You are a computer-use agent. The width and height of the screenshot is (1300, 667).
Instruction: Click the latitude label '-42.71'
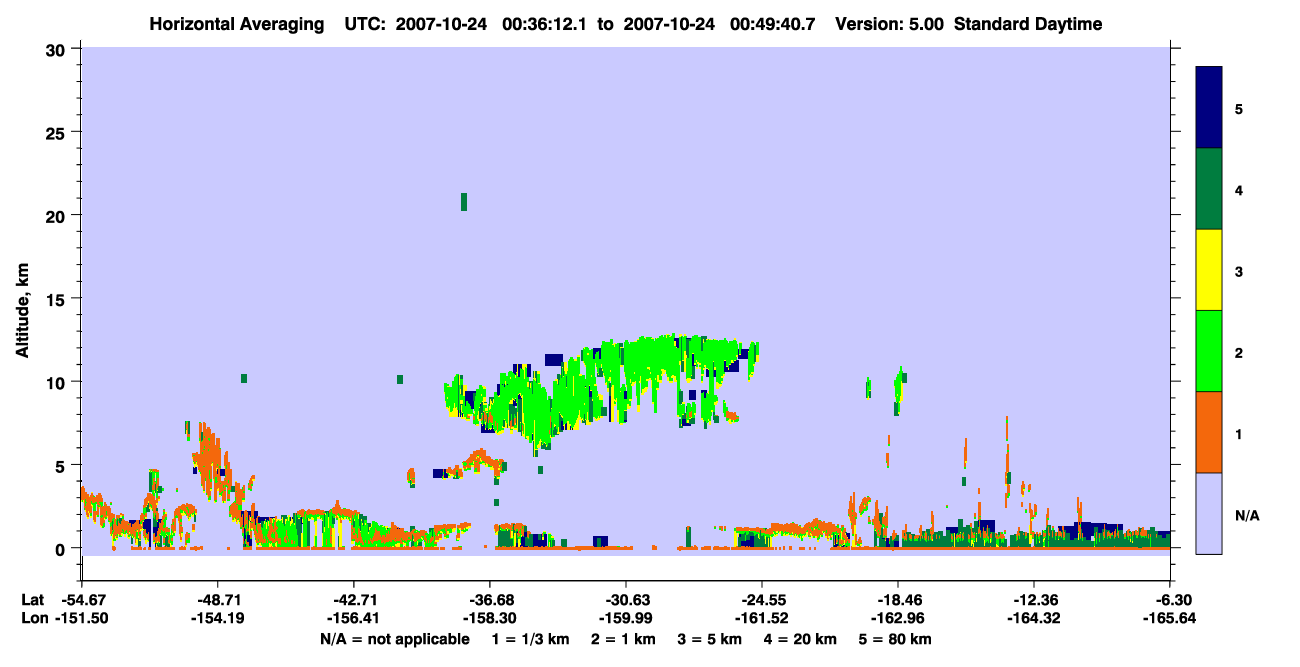click(x=354, y=600)
